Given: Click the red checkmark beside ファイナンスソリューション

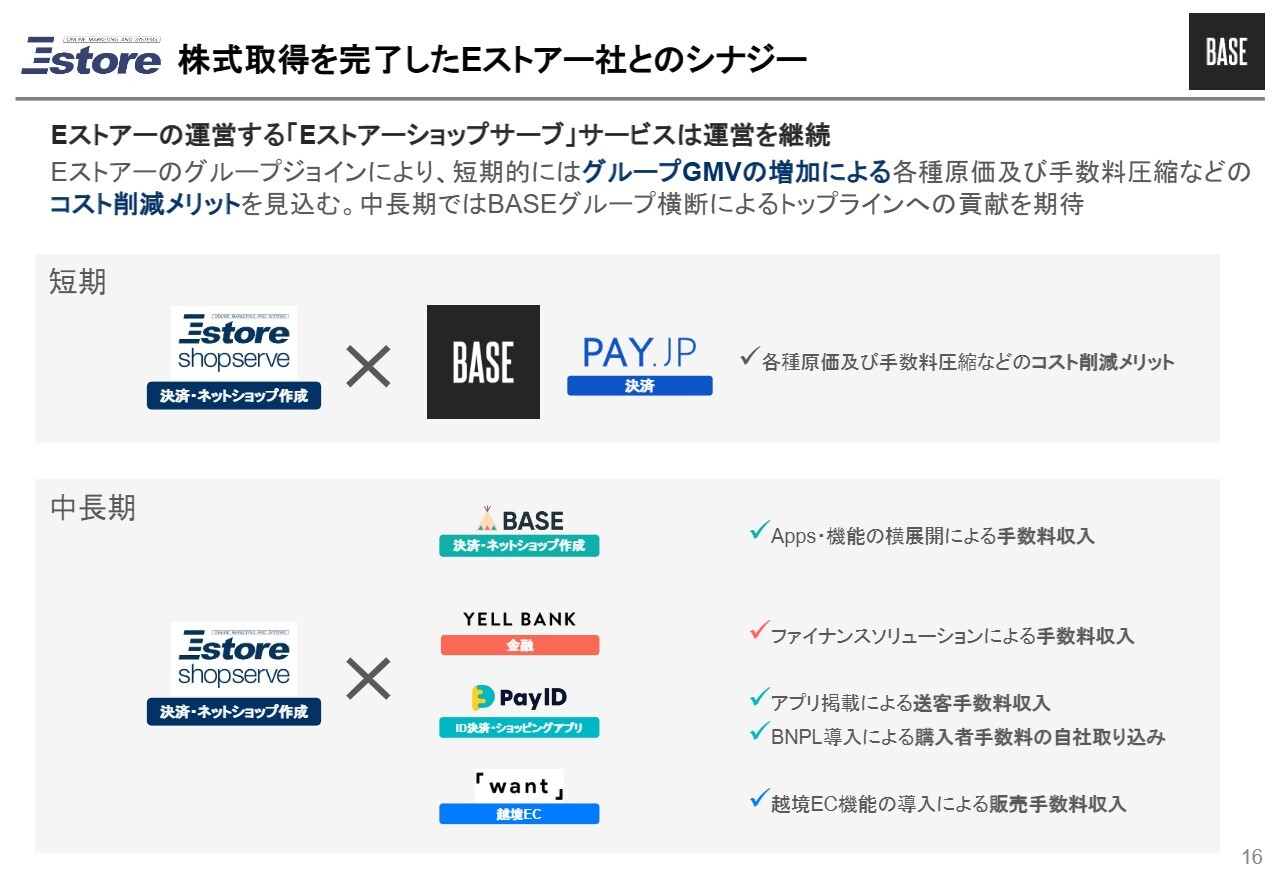Looking at the screenshot, I should click(758, 631).
